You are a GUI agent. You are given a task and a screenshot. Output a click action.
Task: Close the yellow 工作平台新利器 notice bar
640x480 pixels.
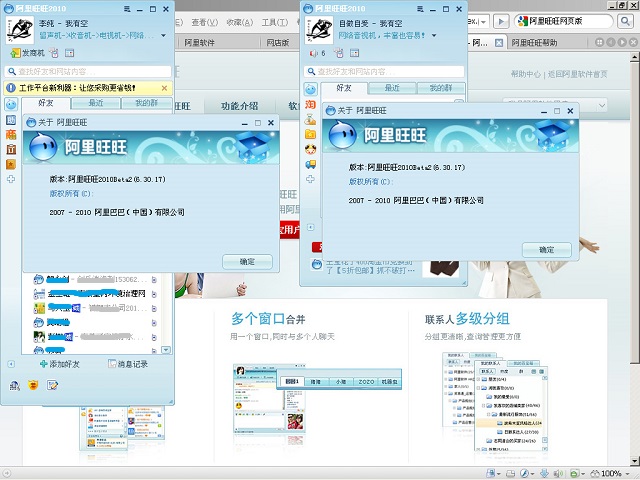(x=164, y=88)
